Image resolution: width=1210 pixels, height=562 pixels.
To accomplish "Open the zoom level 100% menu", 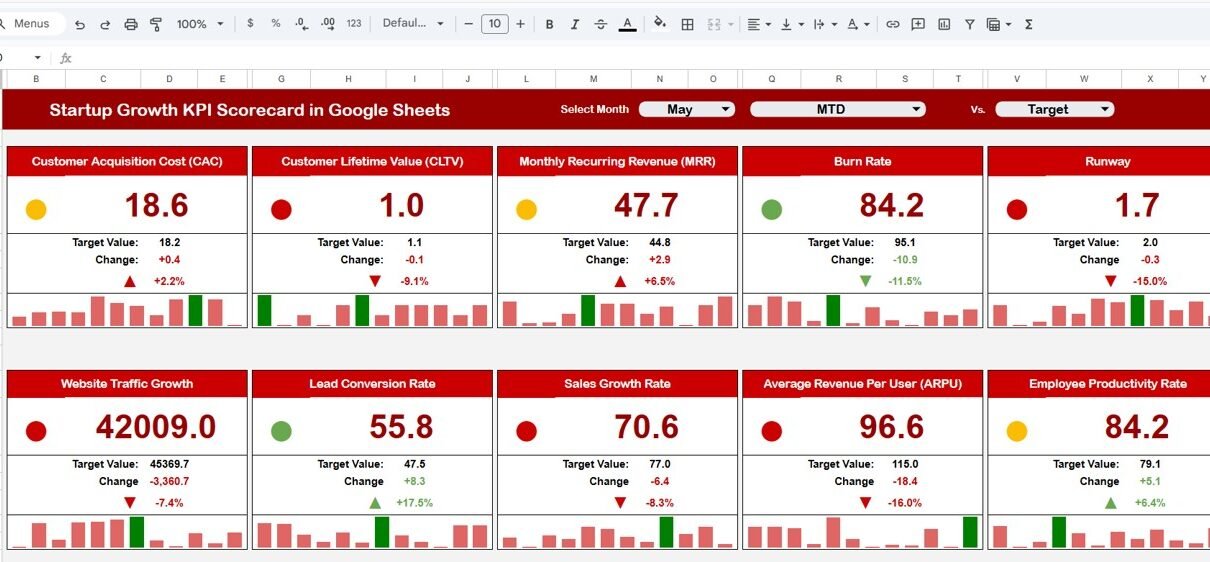I will [x=200, y=24].
